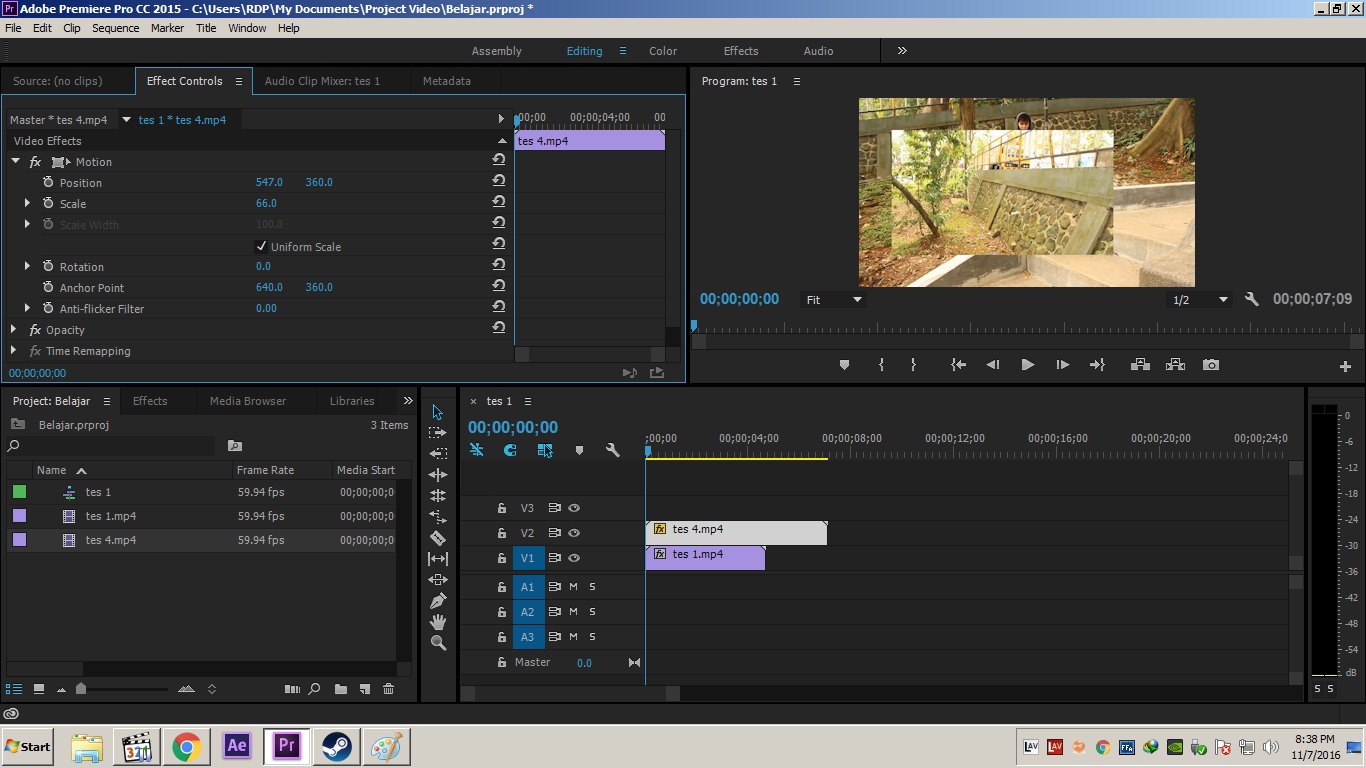The image size is (1366, 768).
Task: Uncheck the Uniform Scale checkbox
Action: 262,246
